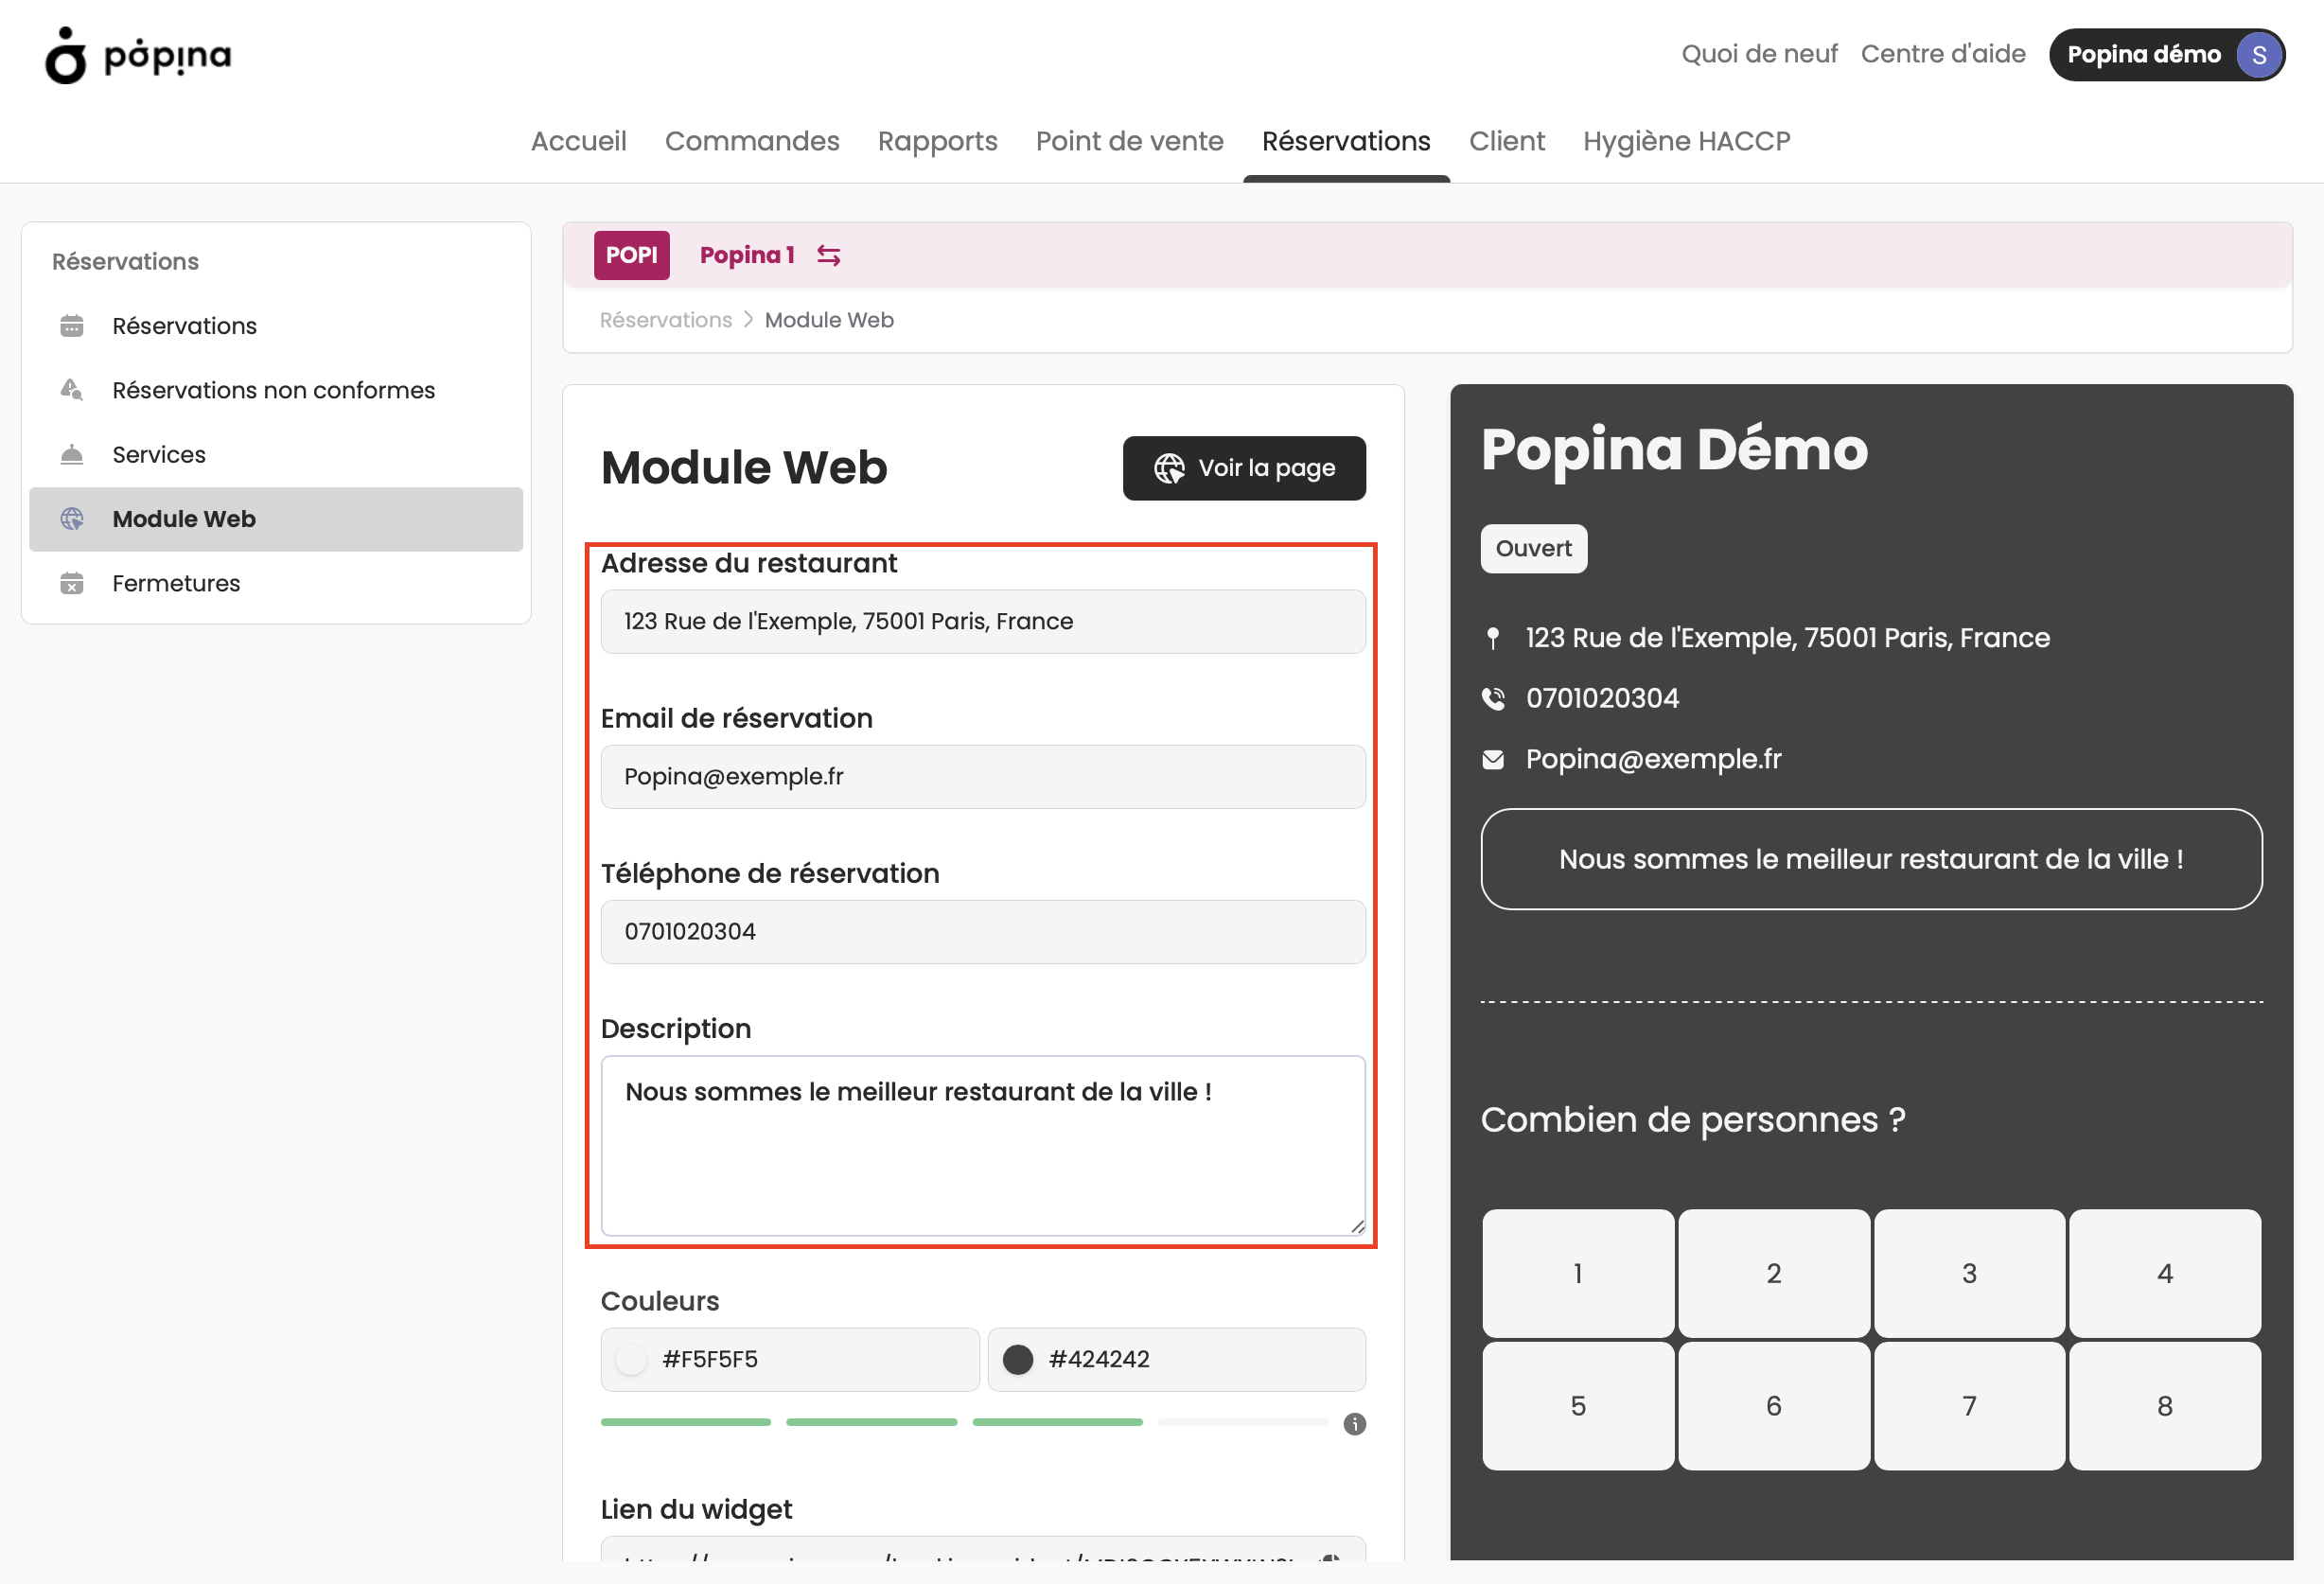This screenshot has width=2324, height=1584.
Task: Click the Combien de personnes ? heading
Action: coord(1693,1120)
